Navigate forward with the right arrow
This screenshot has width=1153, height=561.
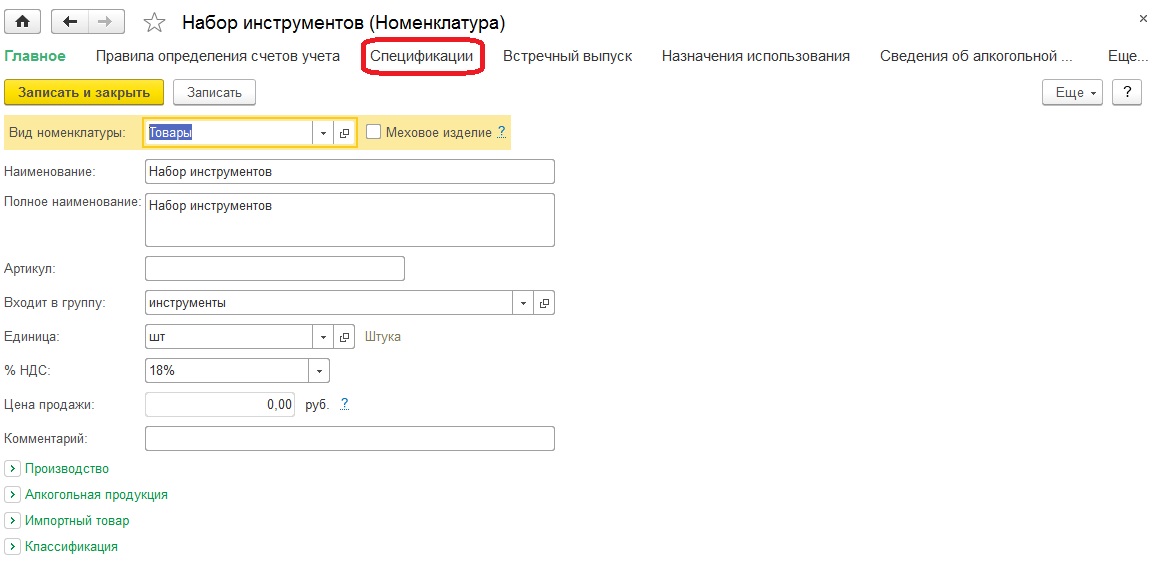106,22
